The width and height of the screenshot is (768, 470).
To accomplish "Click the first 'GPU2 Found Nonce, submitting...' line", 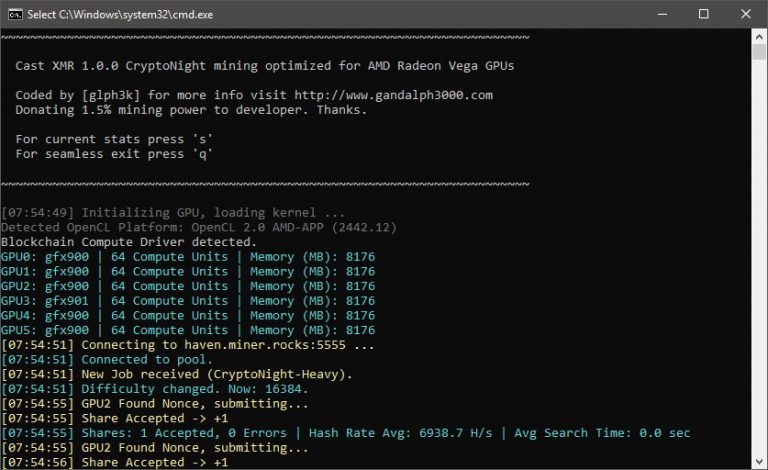I will (x=155, y=403).
